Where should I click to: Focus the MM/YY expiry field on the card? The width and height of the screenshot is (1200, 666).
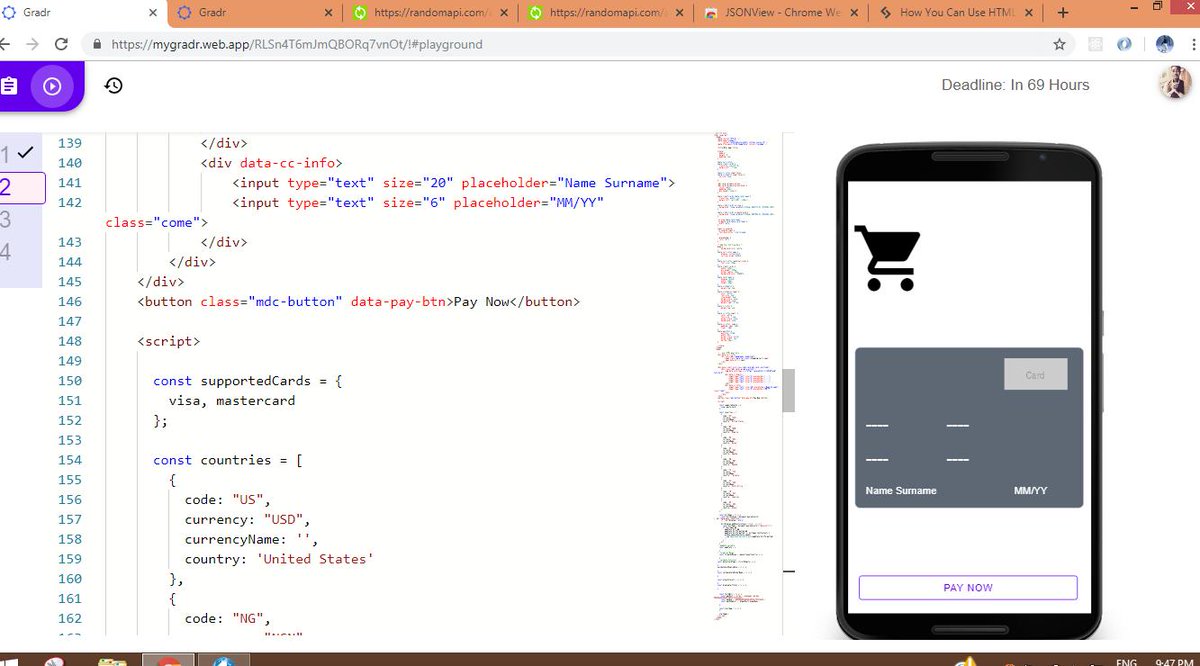(x=1030, y=491)
